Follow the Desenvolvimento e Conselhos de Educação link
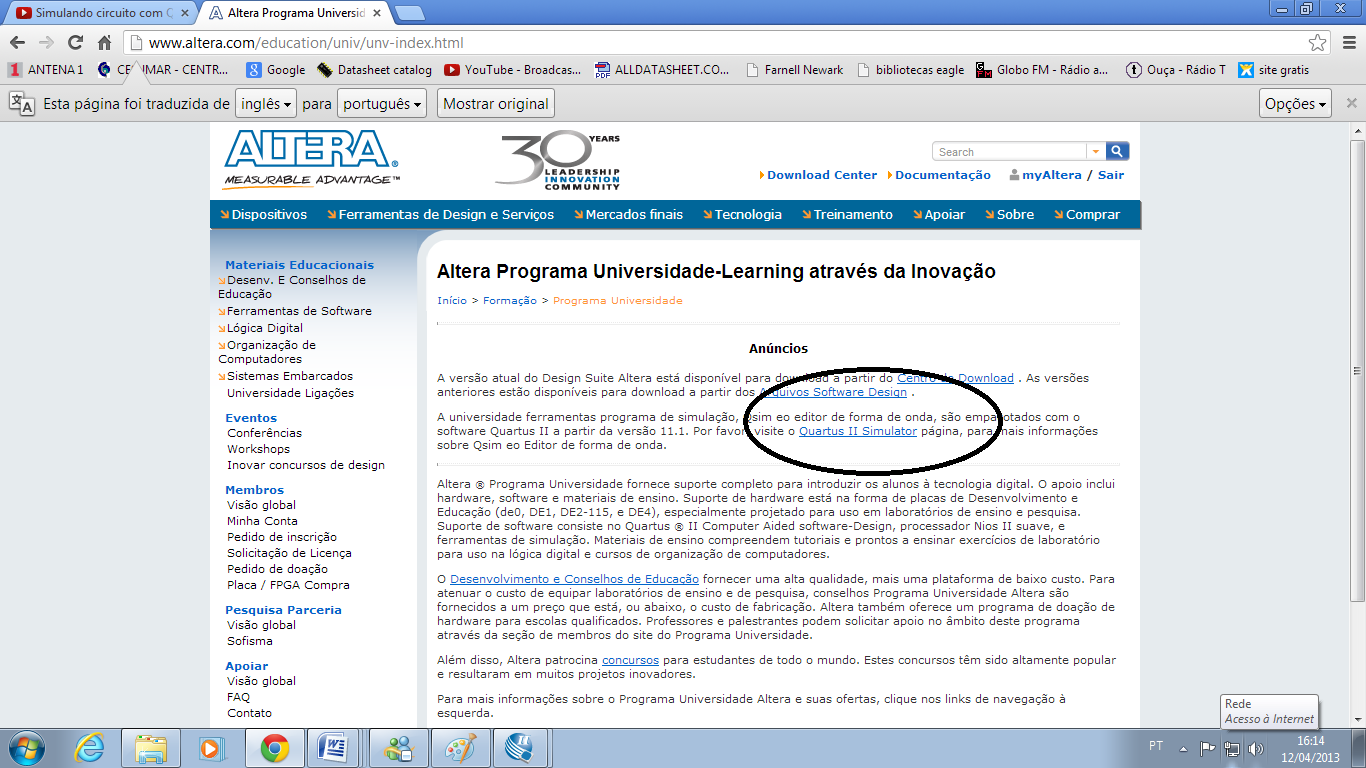1366x768 pixels. click(x=574, y=579)
